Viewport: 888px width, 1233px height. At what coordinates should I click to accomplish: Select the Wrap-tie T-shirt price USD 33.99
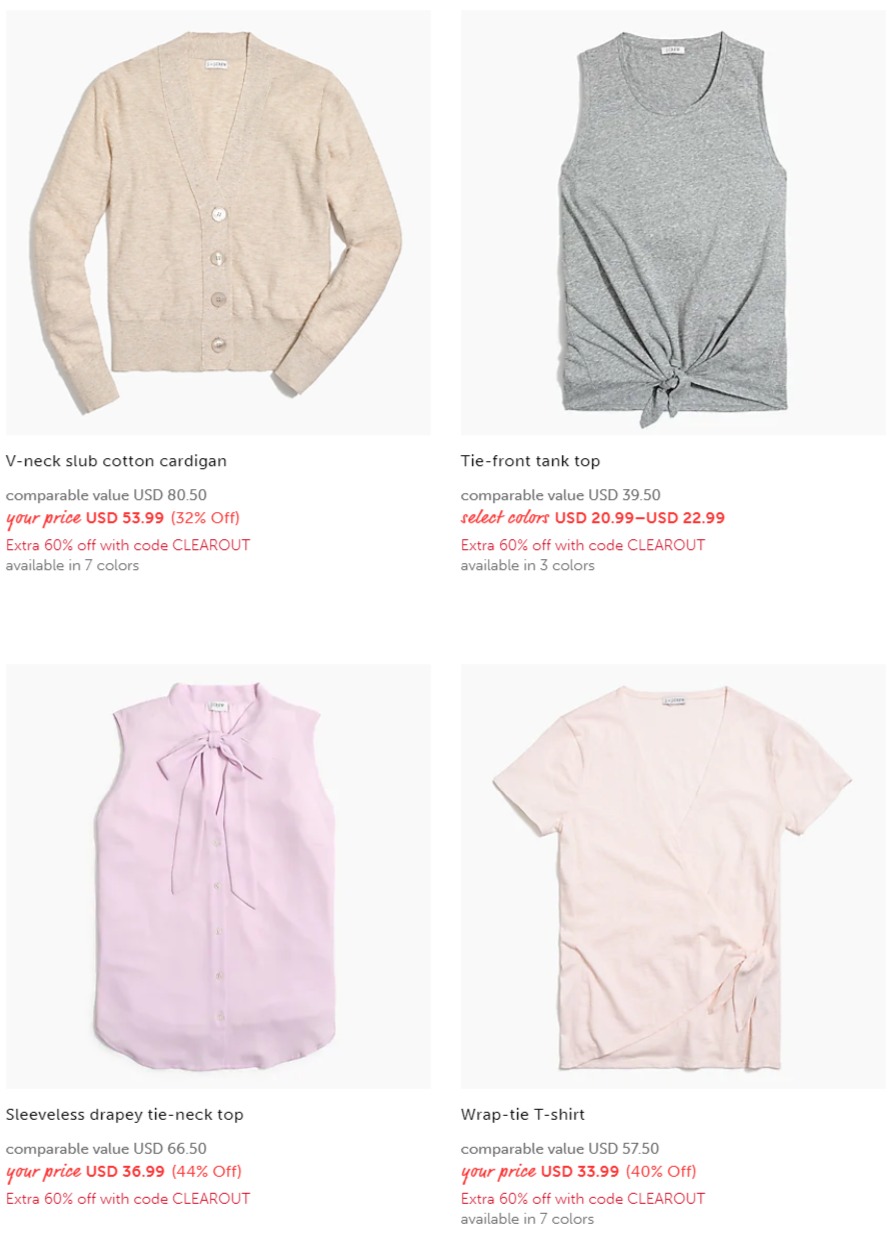(580, 1171)
